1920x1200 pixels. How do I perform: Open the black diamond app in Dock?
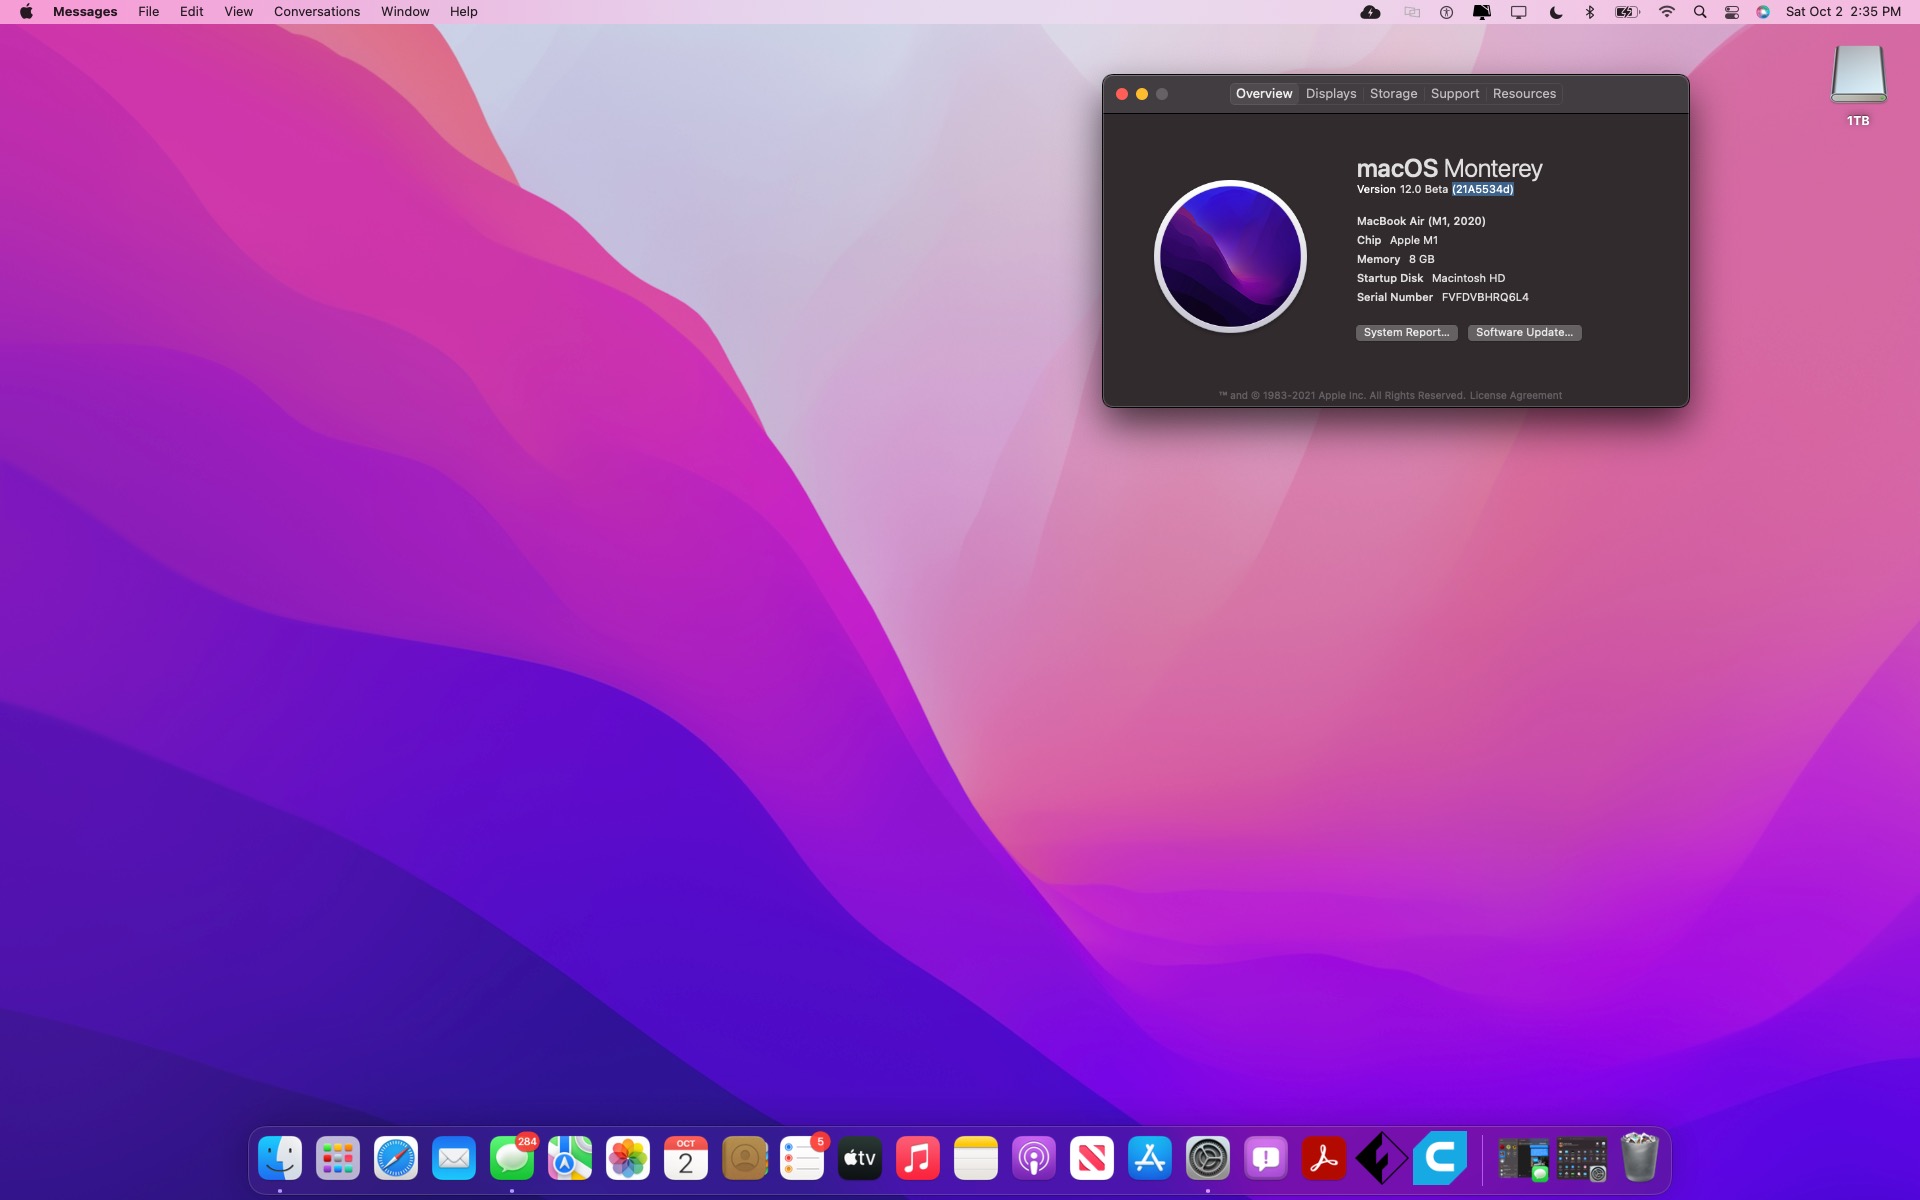(x=1382, y=1159)
